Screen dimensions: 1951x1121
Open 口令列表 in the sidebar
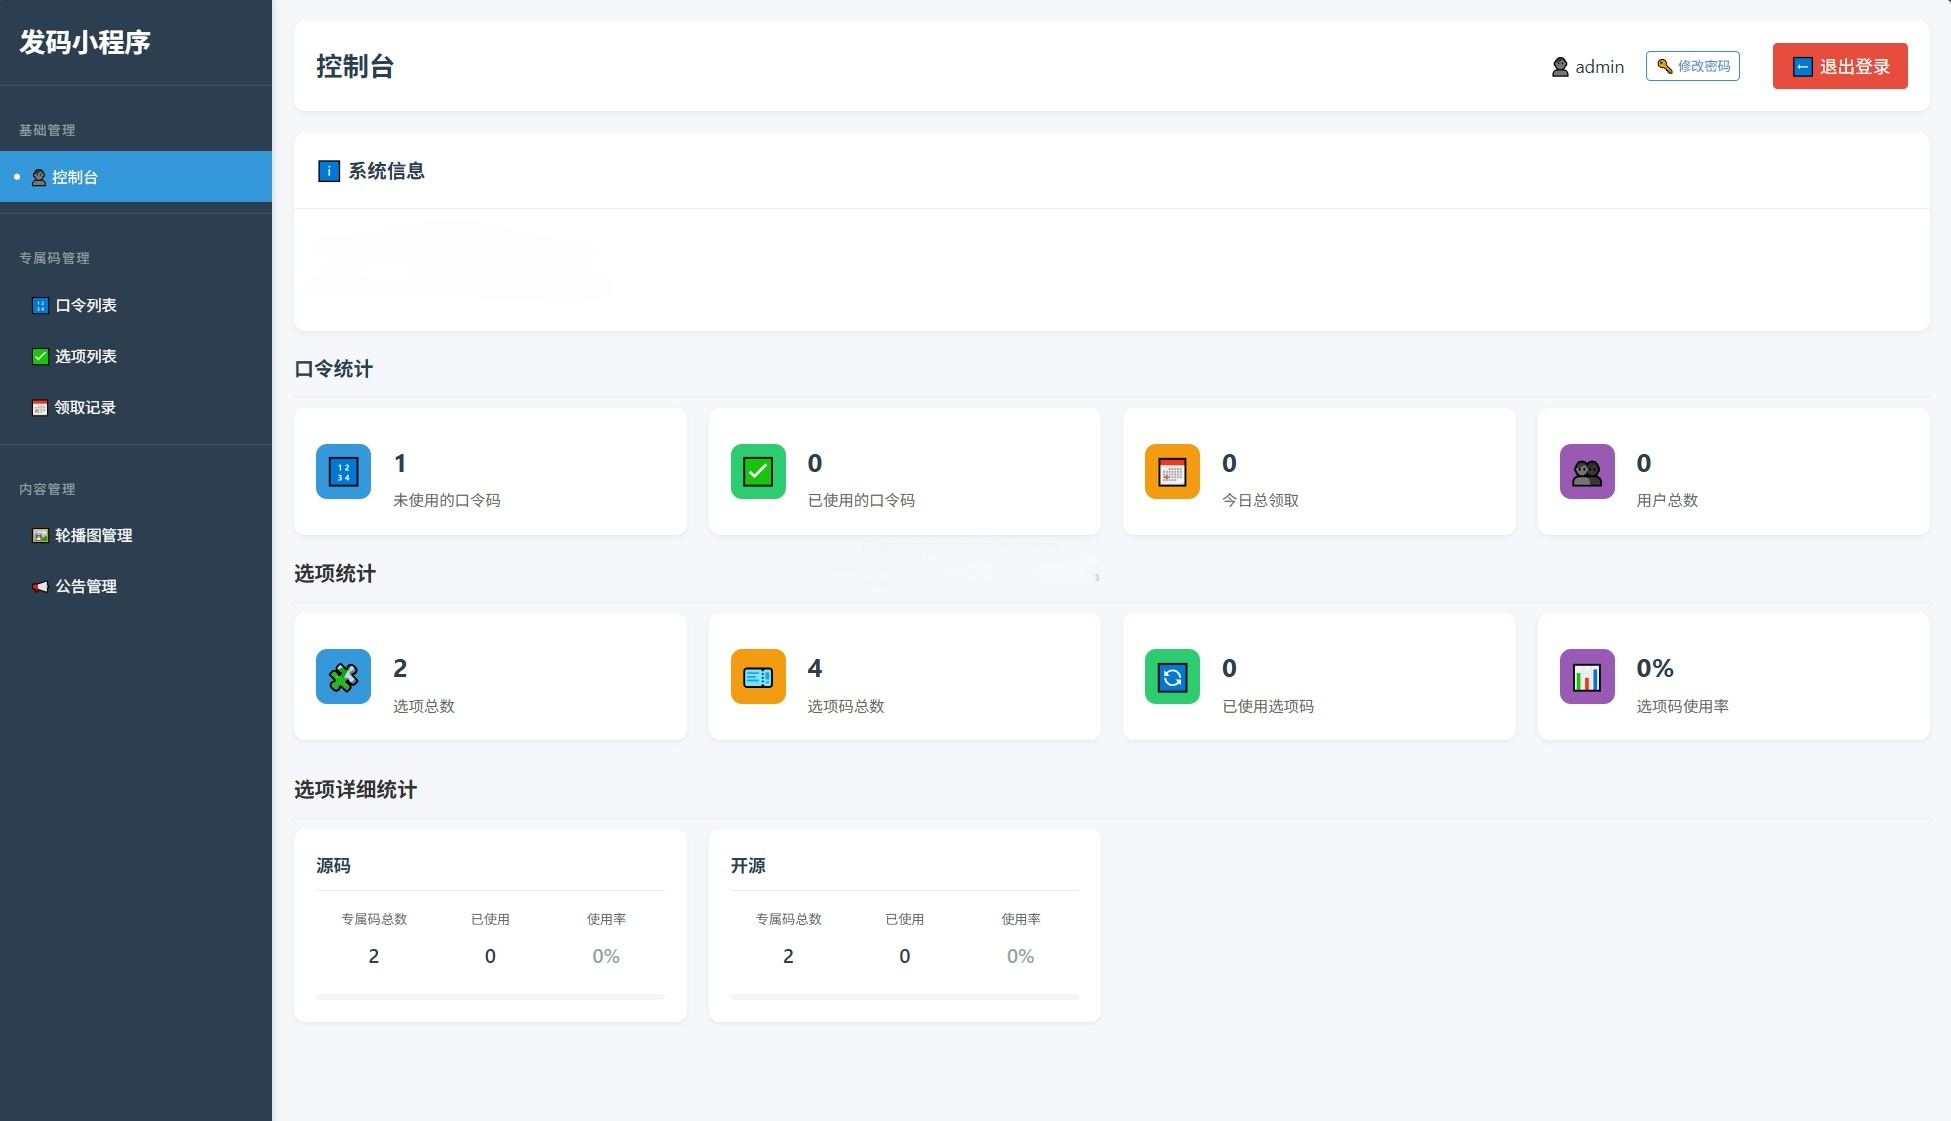86,306
